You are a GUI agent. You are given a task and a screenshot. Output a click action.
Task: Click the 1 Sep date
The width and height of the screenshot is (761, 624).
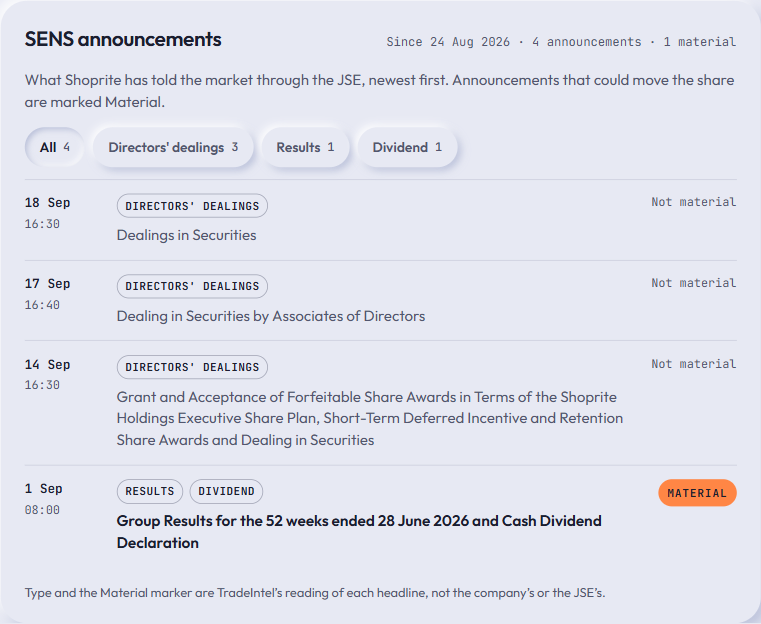(x=44, y=489)
